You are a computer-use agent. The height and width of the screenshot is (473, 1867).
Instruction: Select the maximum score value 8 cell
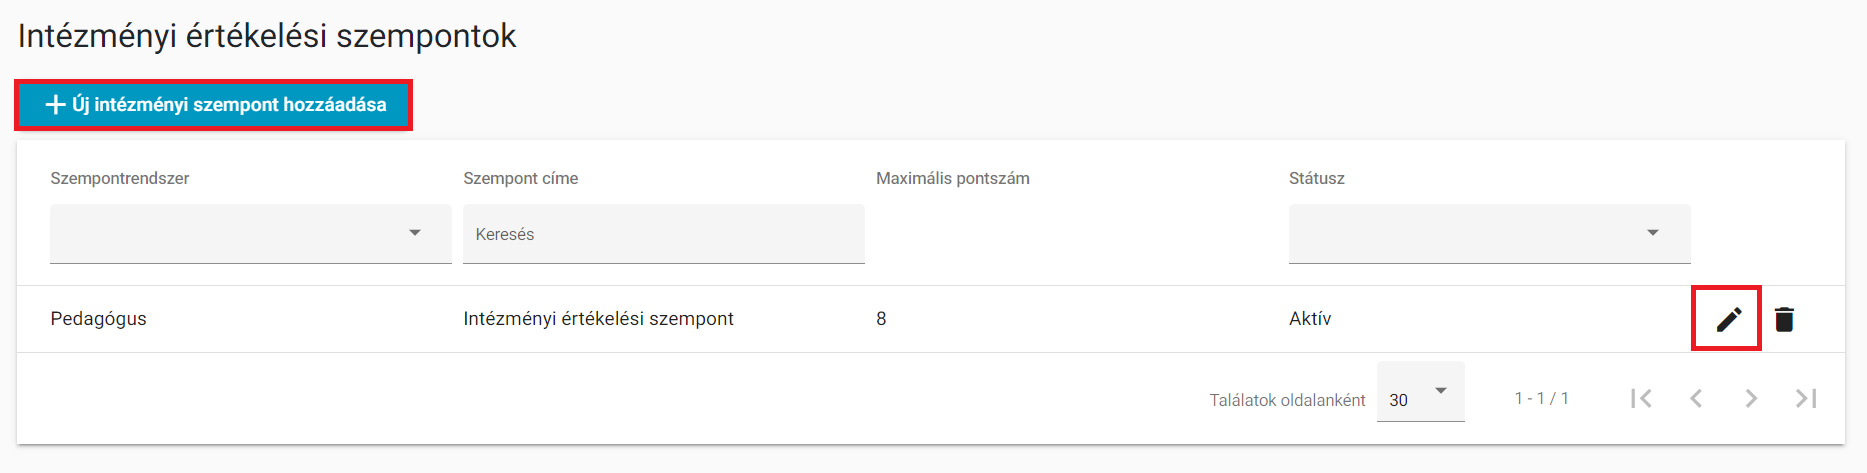(x=881, y=319)
